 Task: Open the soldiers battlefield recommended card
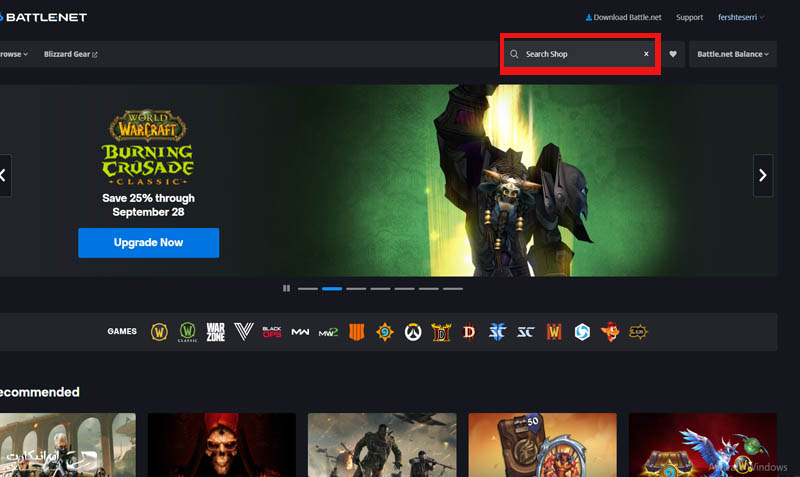point(382,445)
